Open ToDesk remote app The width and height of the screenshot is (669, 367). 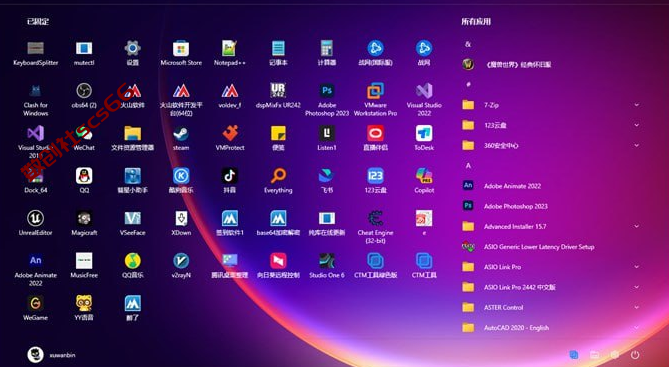pyautogui.click(x=424, y=138)
